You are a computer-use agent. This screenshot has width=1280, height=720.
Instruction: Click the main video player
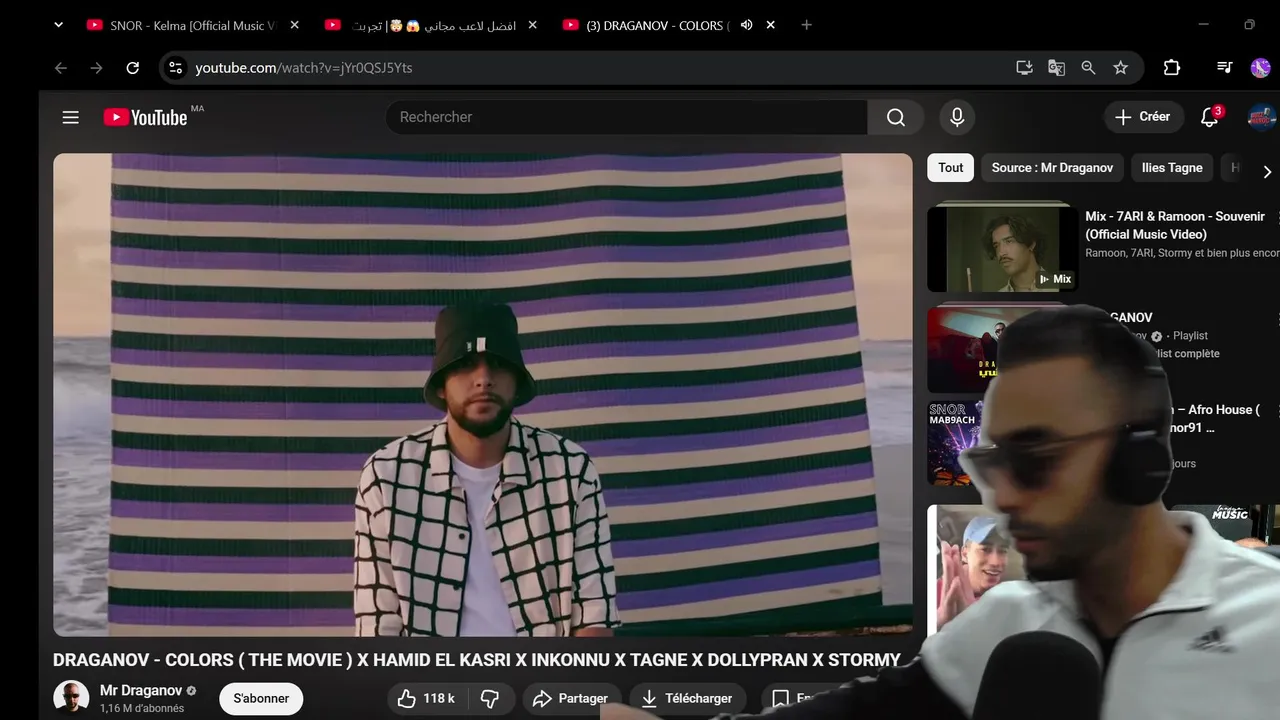pyautogui.click(x=483, y=395)
